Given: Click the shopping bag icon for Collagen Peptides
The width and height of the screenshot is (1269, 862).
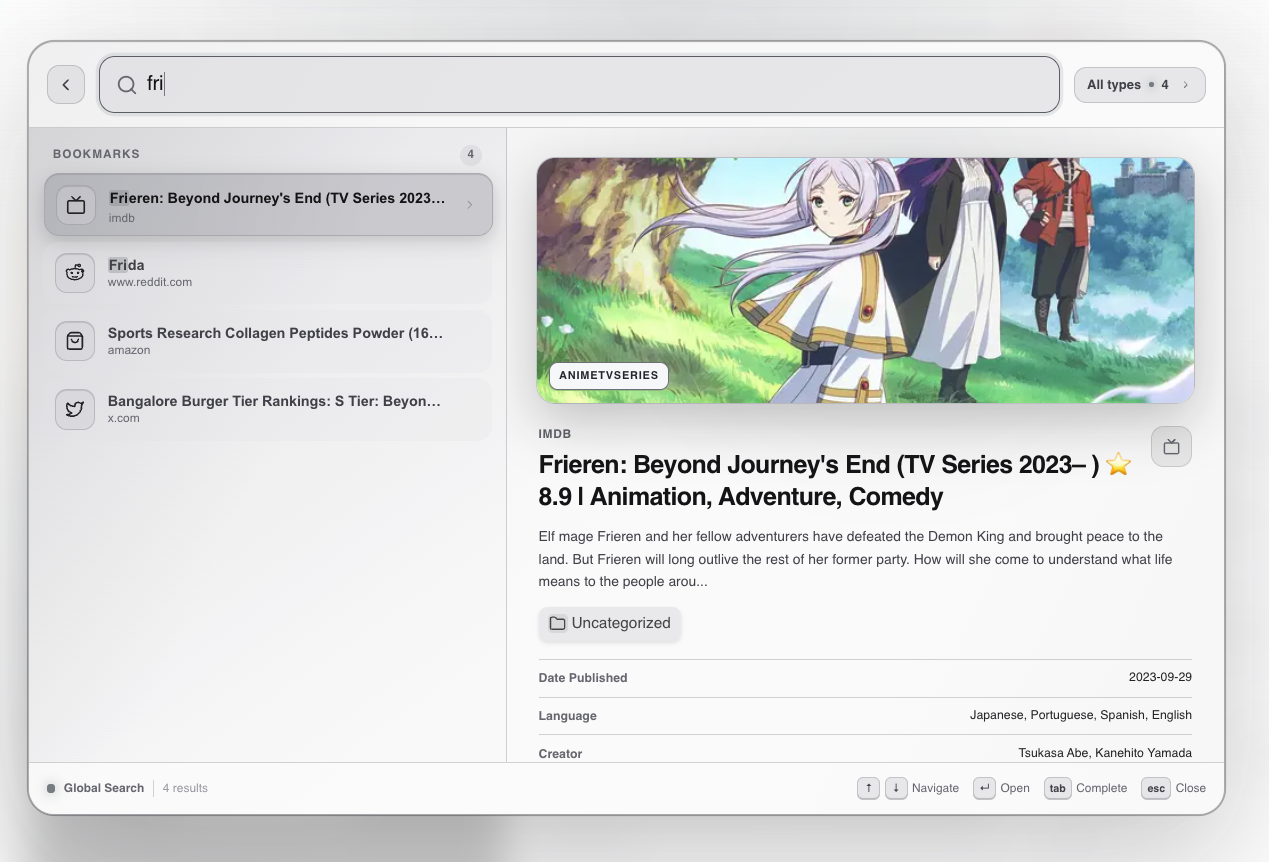Looking at the screenshot, I should pyautogui.click(x=75, y=341).
